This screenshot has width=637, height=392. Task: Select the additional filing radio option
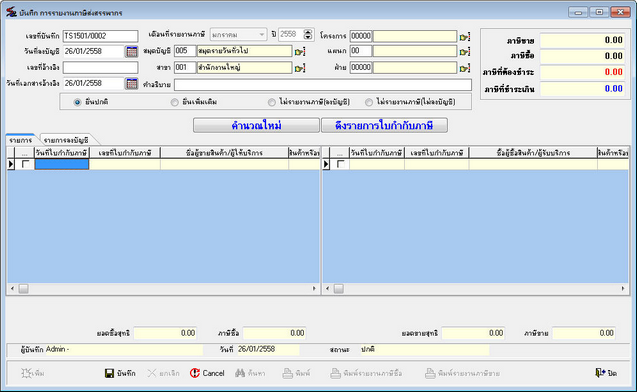click(x=174, y=102)
